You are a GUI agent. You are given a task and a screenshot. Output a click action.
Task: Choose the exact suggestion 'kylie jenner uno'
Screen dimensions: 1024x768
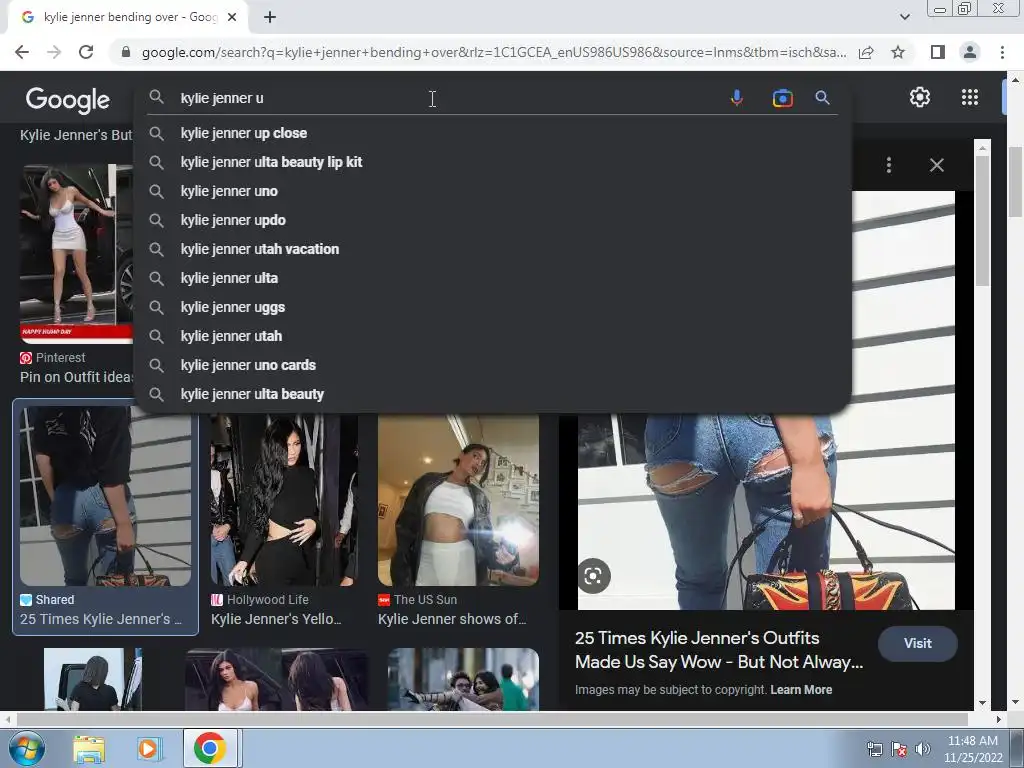(492, 191)
